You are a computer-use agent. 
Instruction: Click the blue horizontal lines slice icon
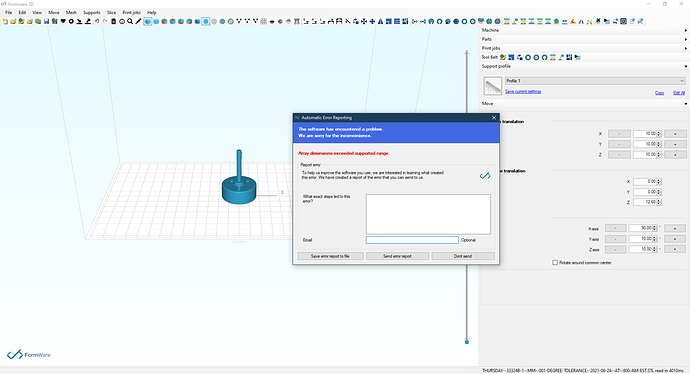pos(397,21)
